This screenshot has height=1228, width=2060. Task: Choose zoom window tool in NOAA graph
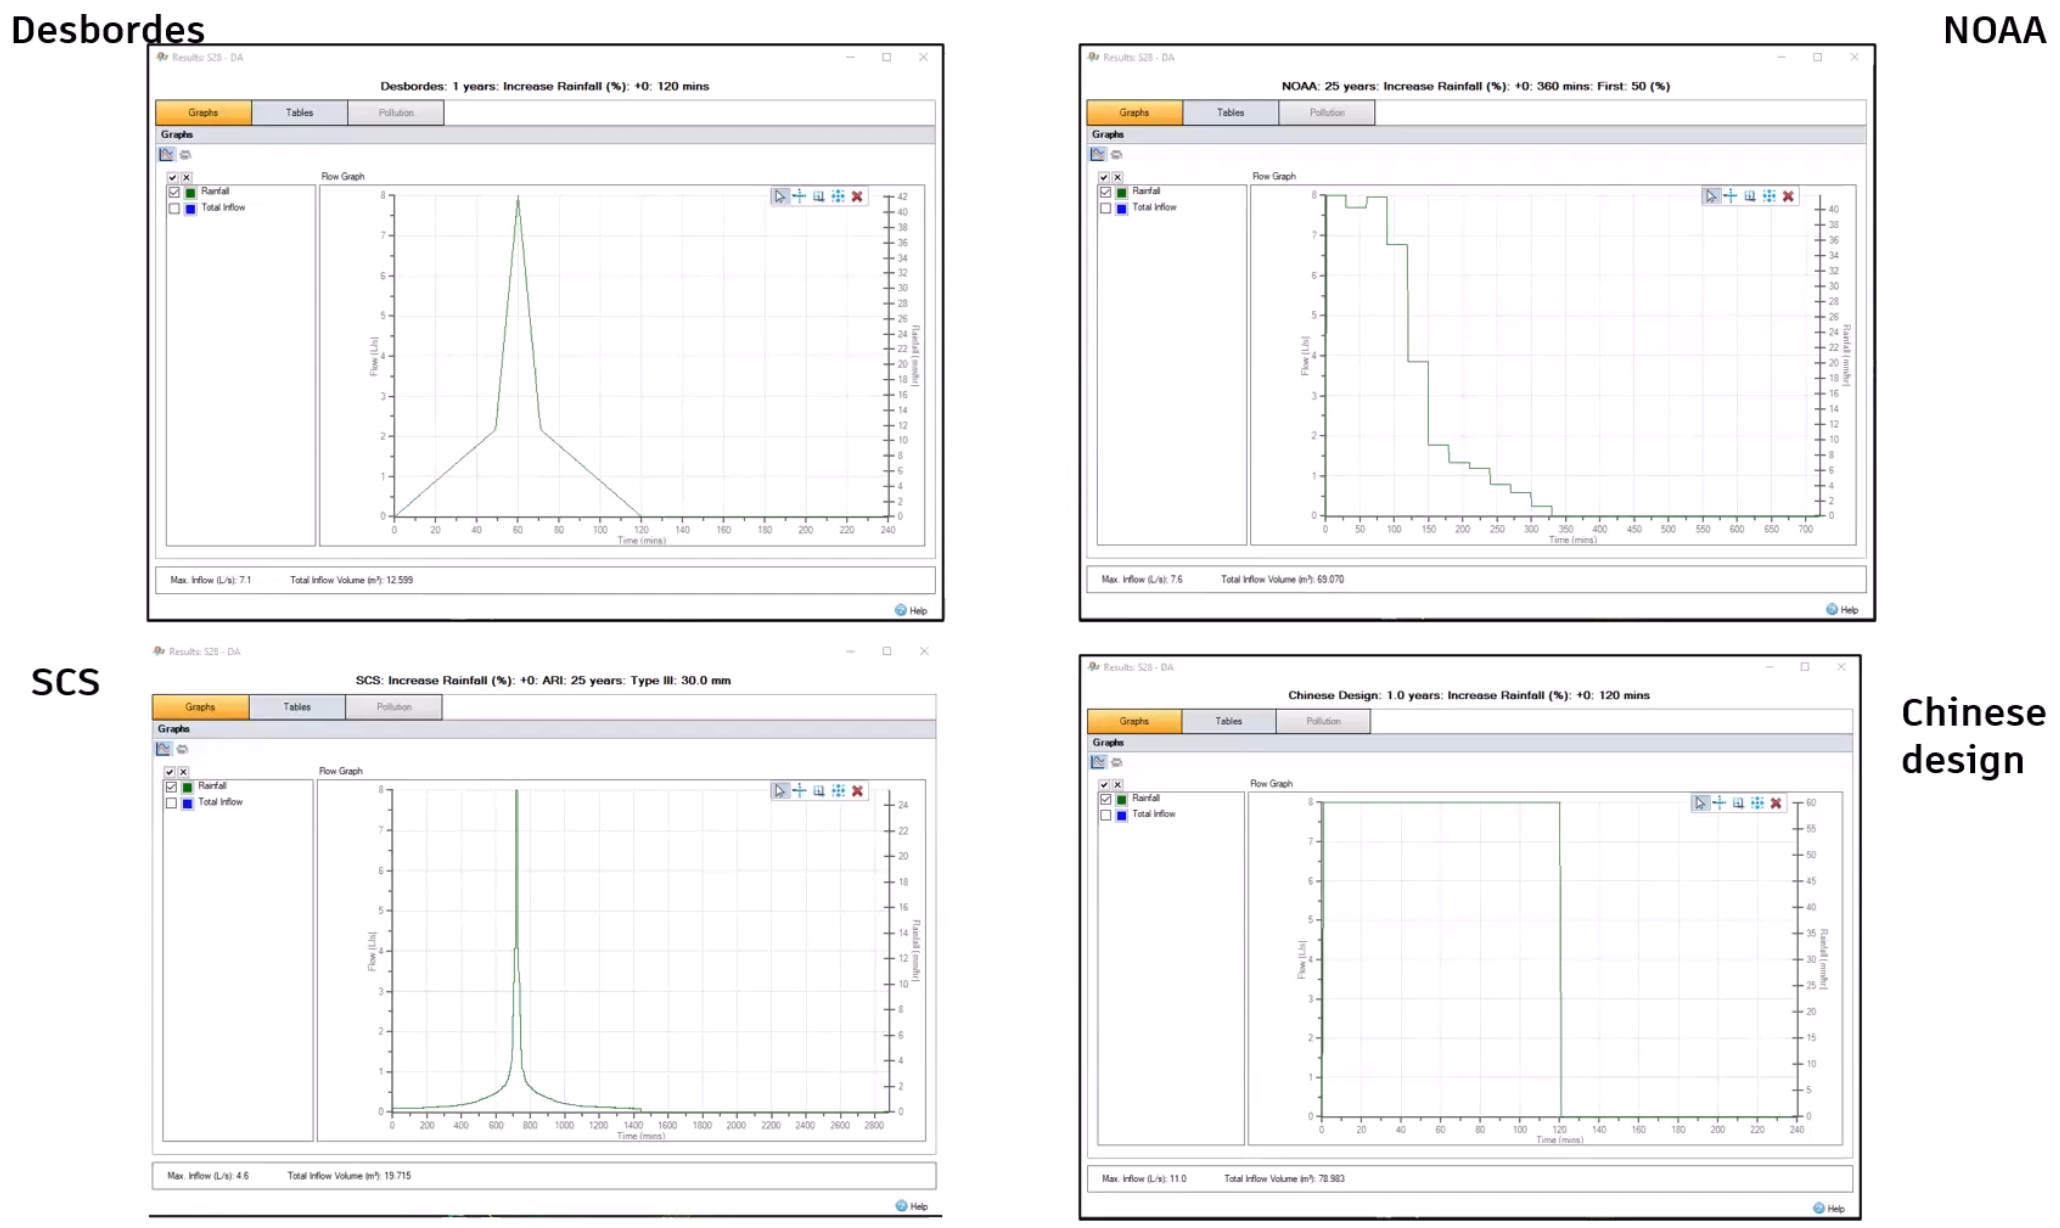[1750, 196]
